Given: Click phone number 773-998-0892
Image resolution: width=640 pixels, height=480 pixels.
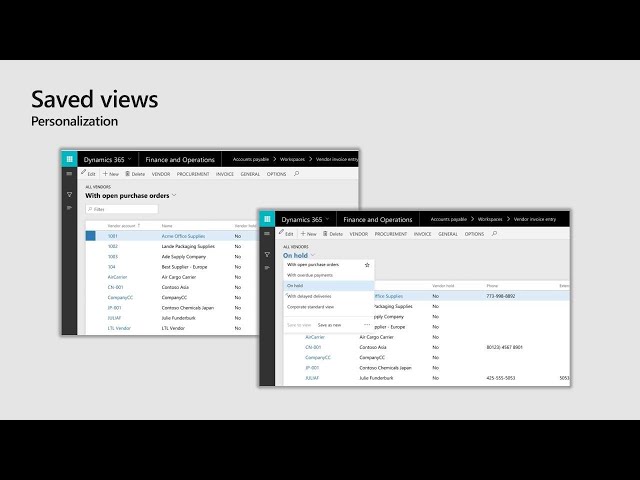Looking at the screenshot, I should coord(501,296).
